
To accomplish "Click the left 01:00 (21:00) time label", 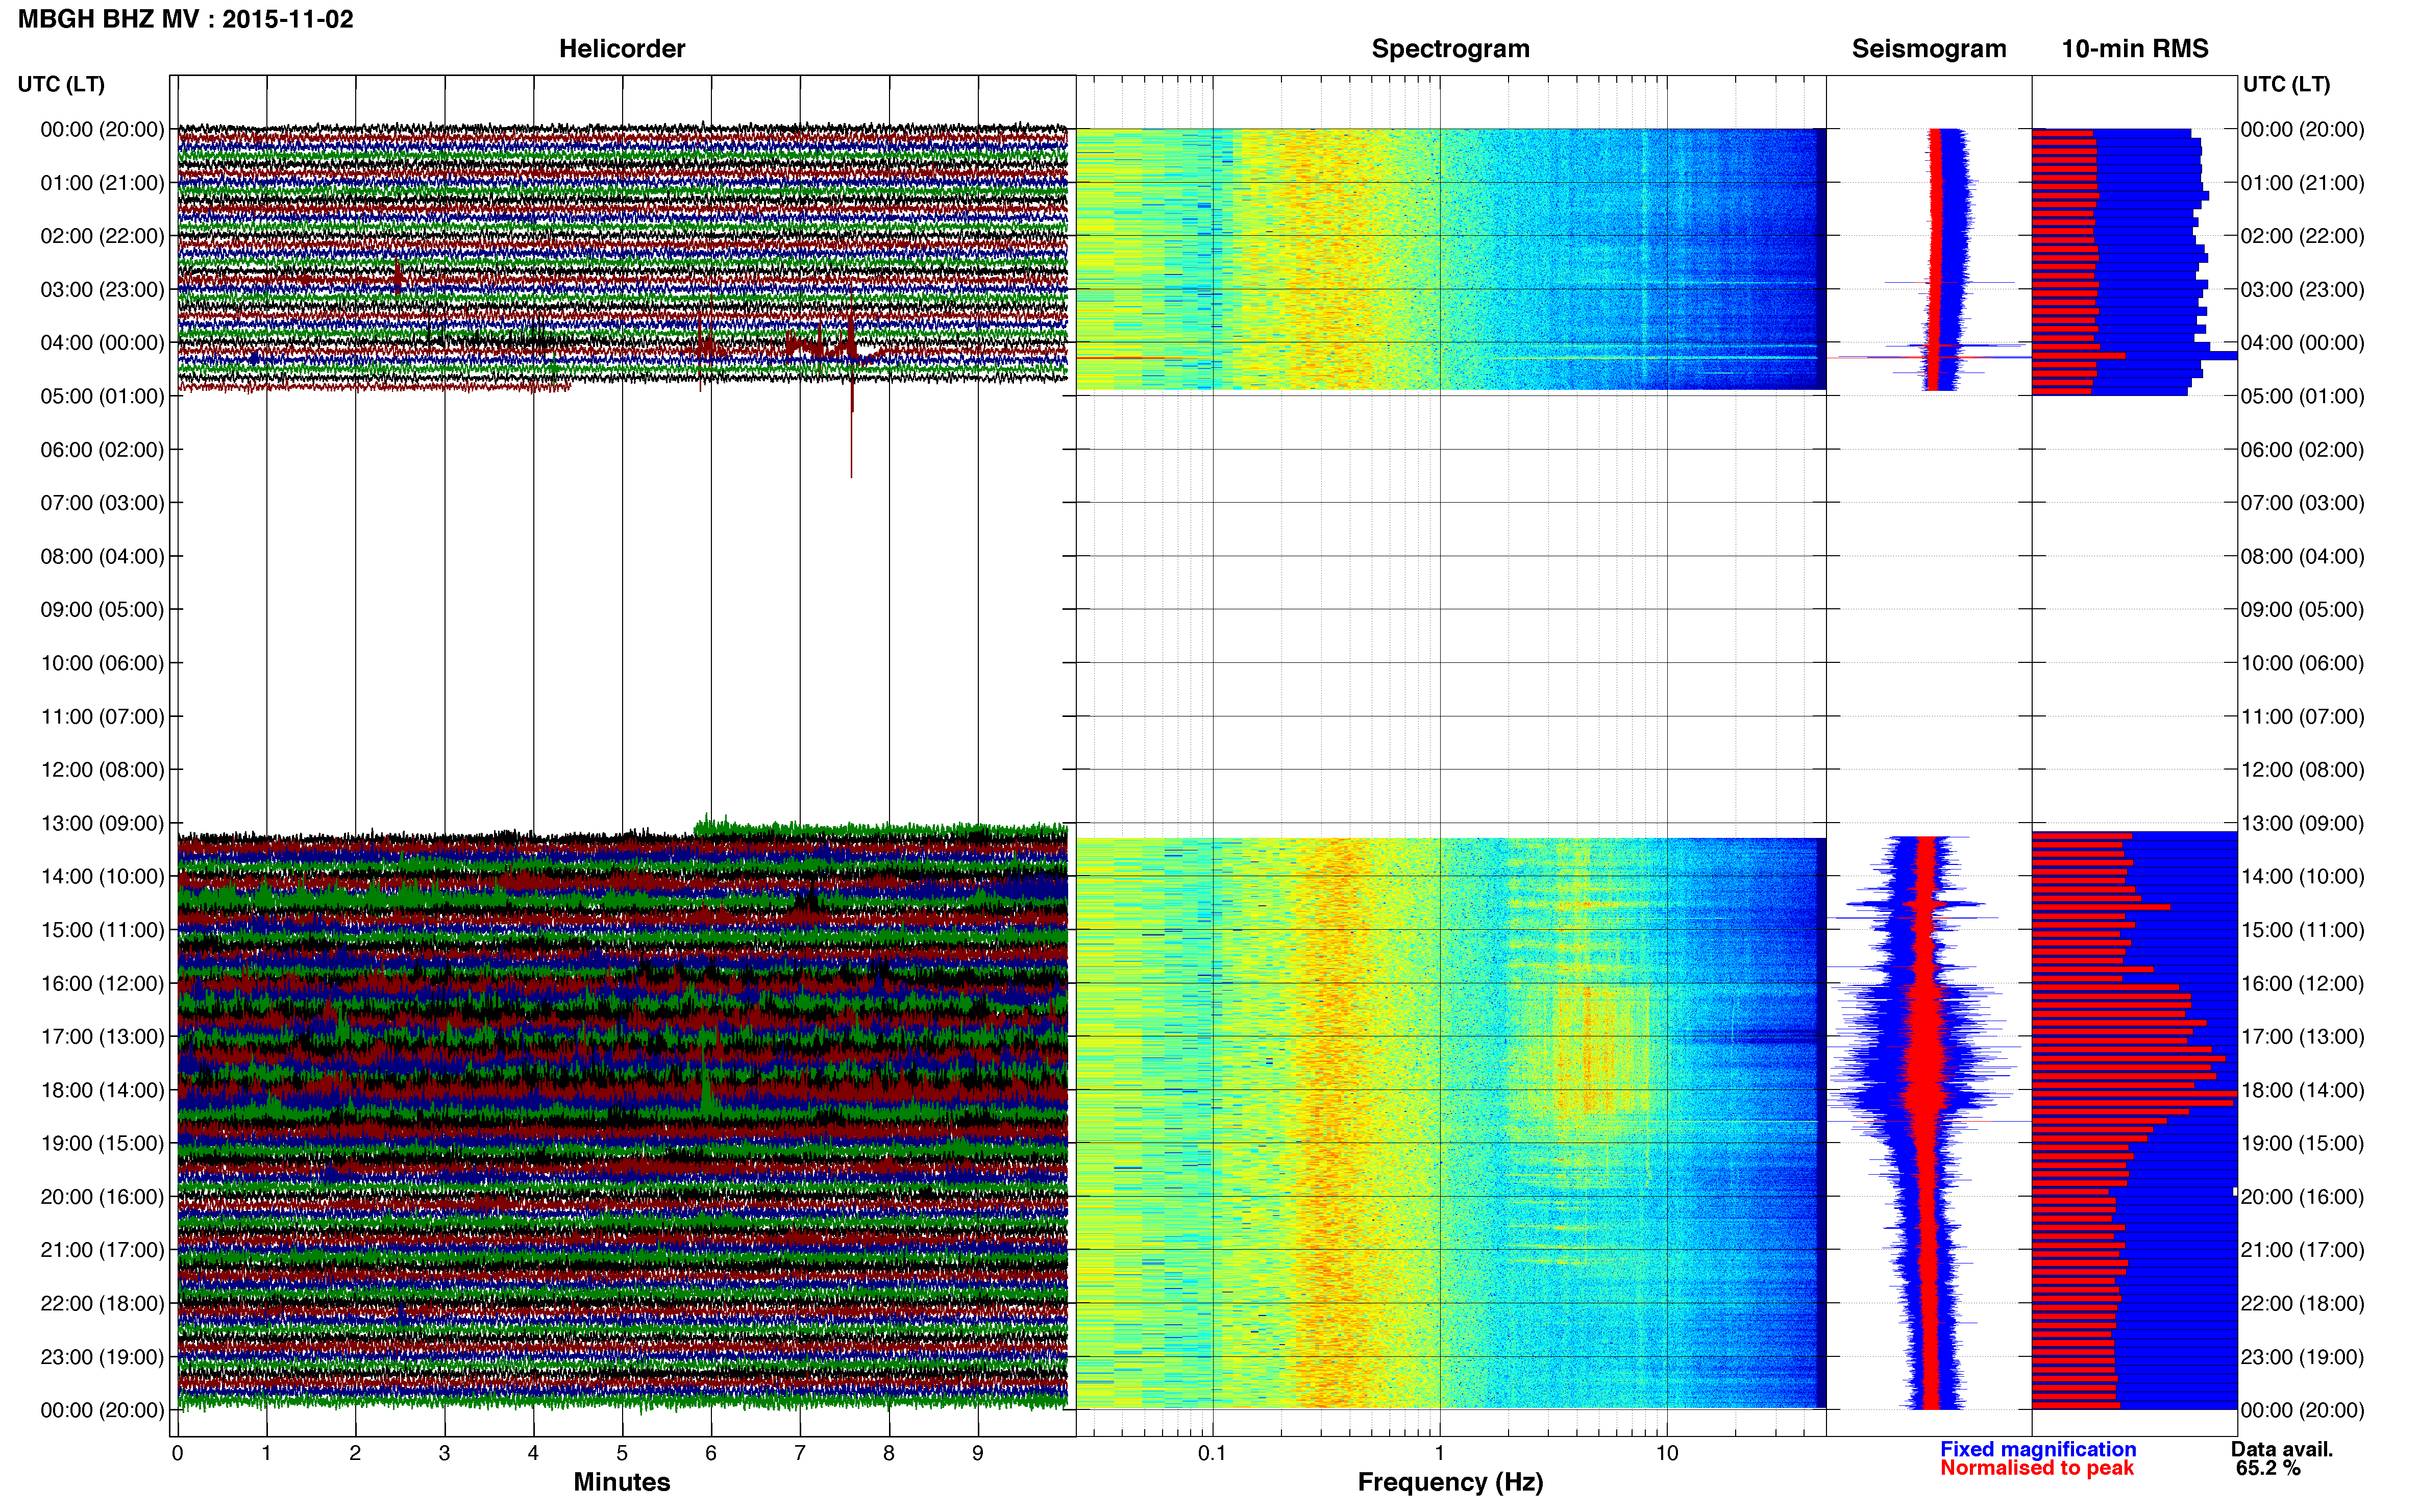I will click(x=102, y=183).
